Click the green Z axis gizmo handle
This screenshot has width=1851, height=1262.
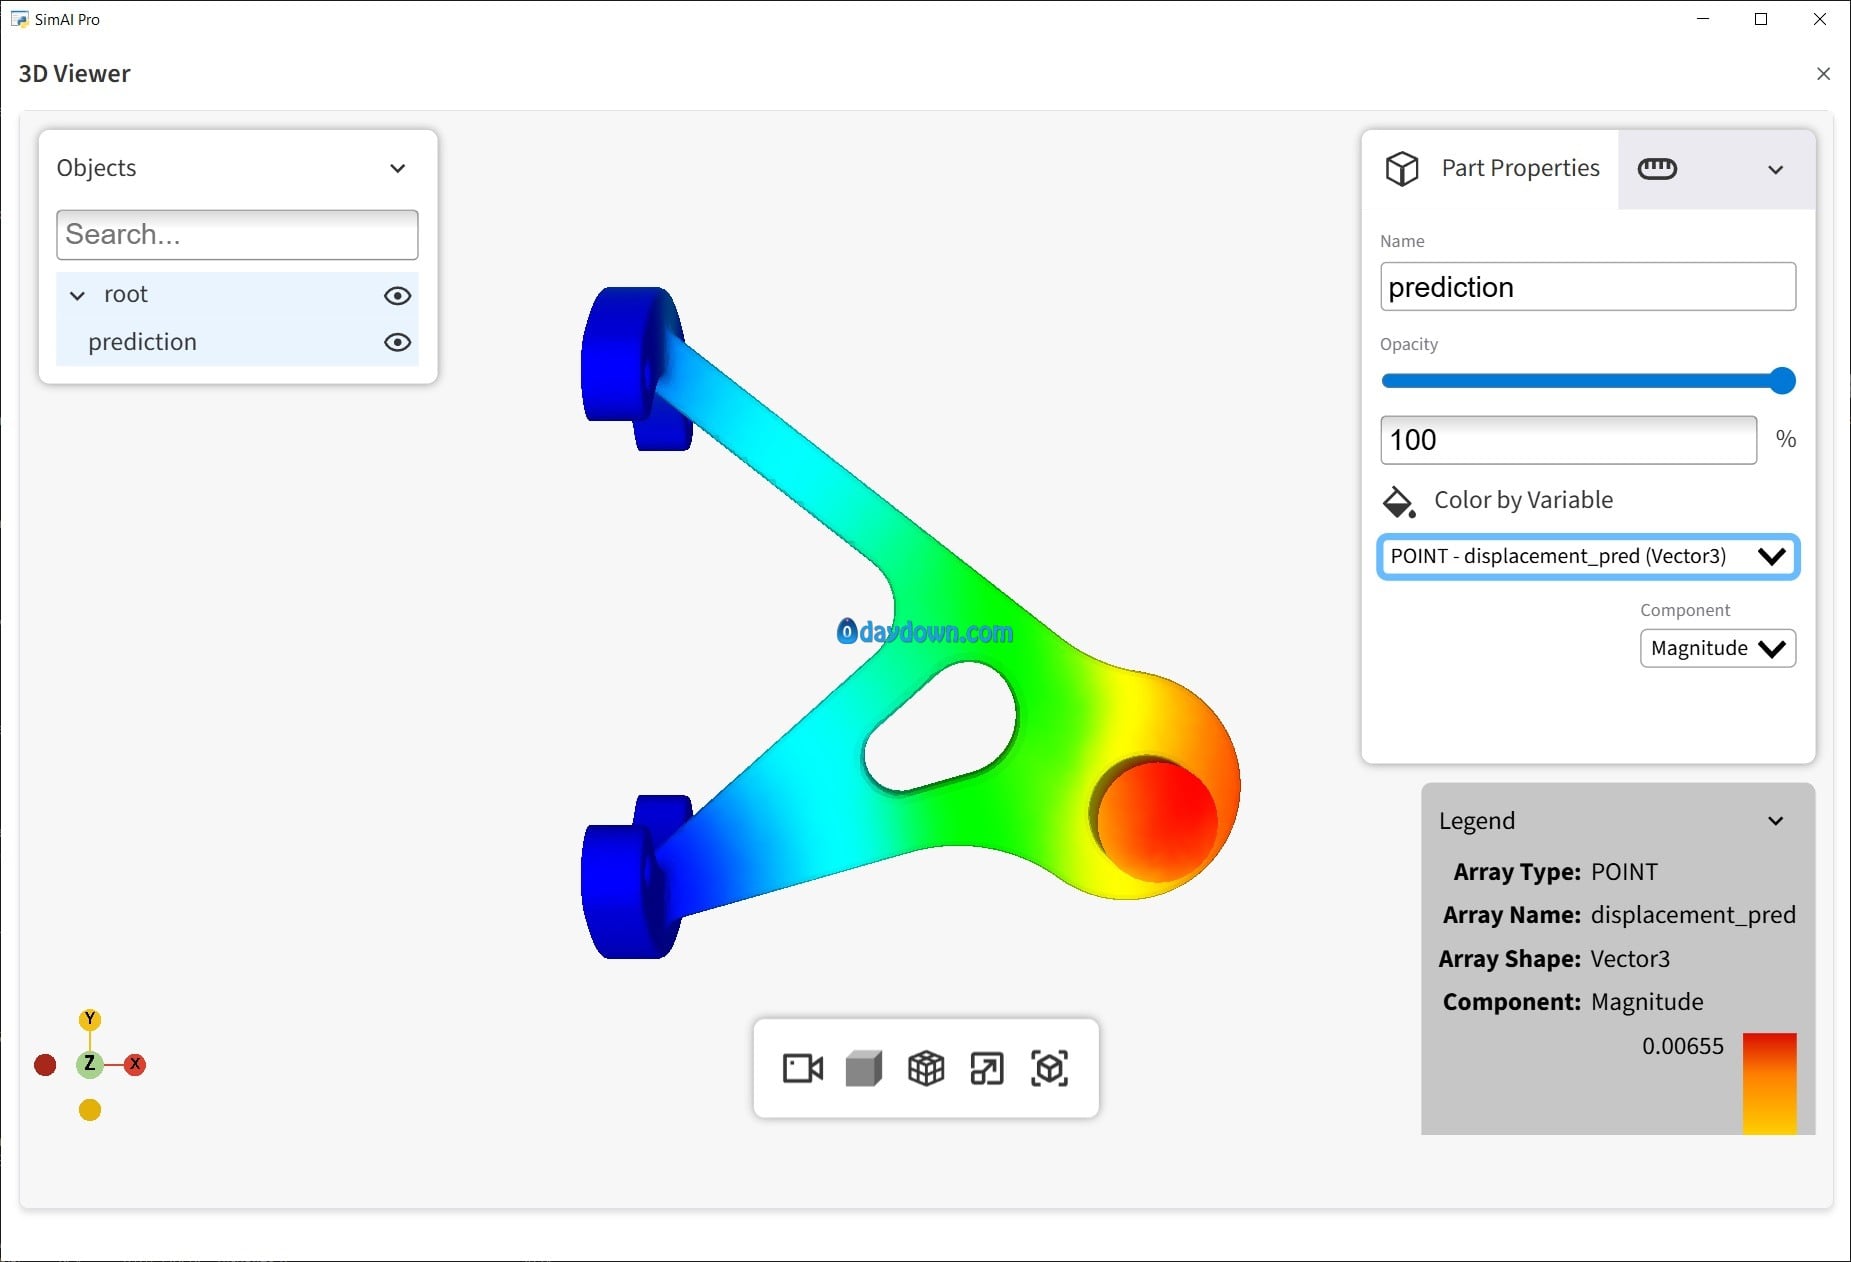pos(90,1064)
